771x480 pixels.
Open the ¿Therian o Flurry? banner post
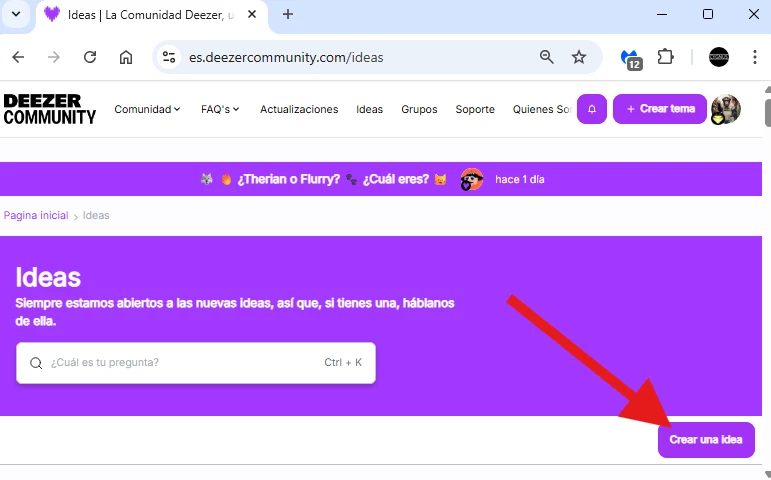(x=324, y=180)
